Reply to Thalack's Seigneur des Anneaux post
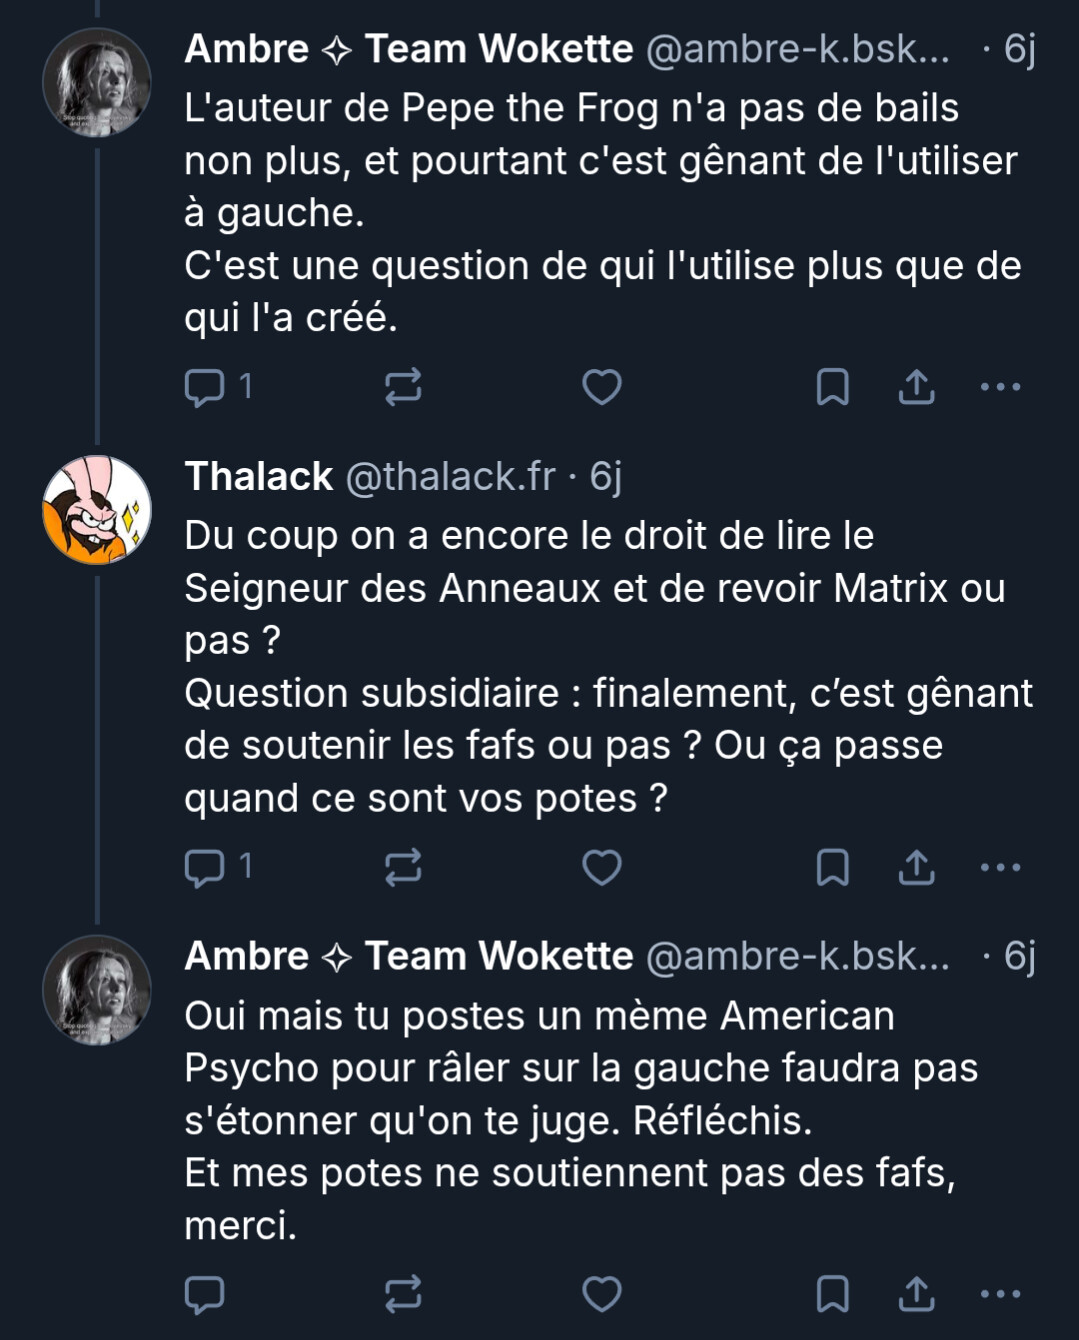 point(205,867)
